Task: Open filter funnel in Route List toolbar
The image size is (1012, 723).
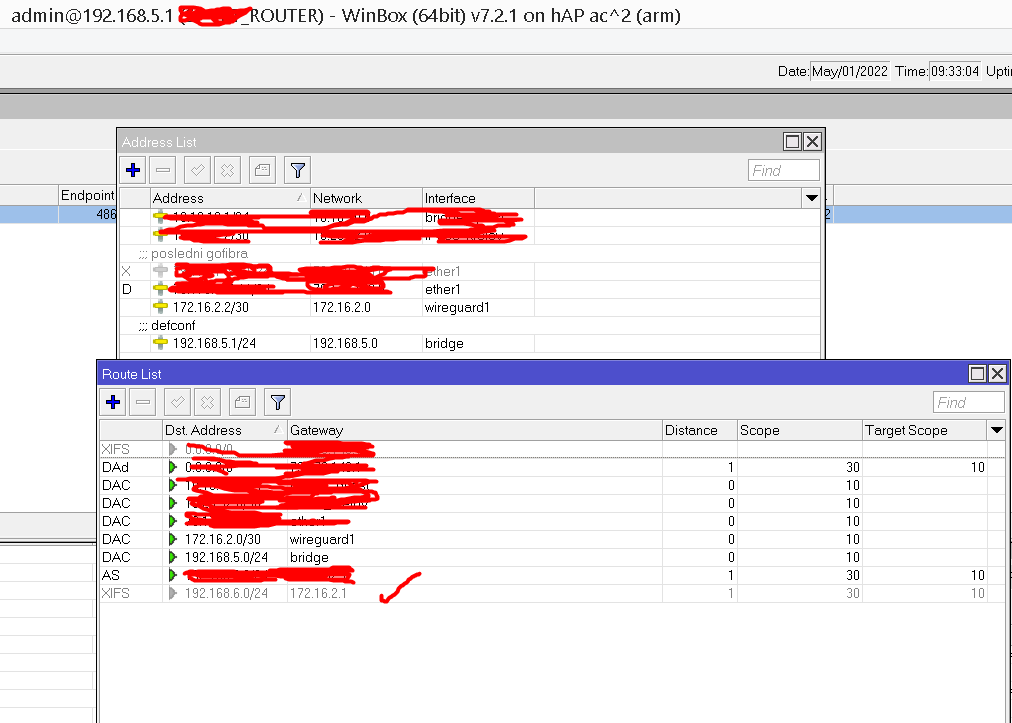Action: pyautogui.click(x=278, y=402)
